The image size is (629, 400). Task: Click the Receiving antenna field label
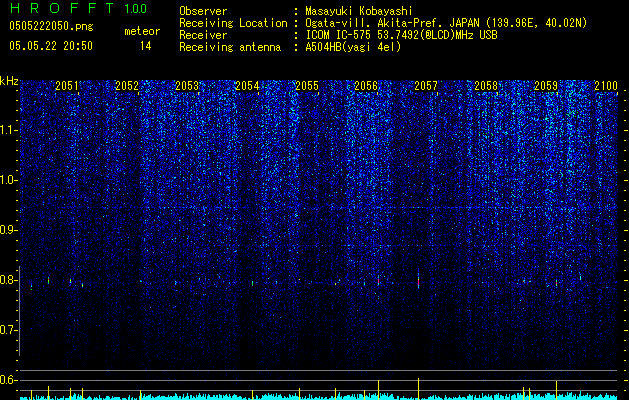[230, 47]
